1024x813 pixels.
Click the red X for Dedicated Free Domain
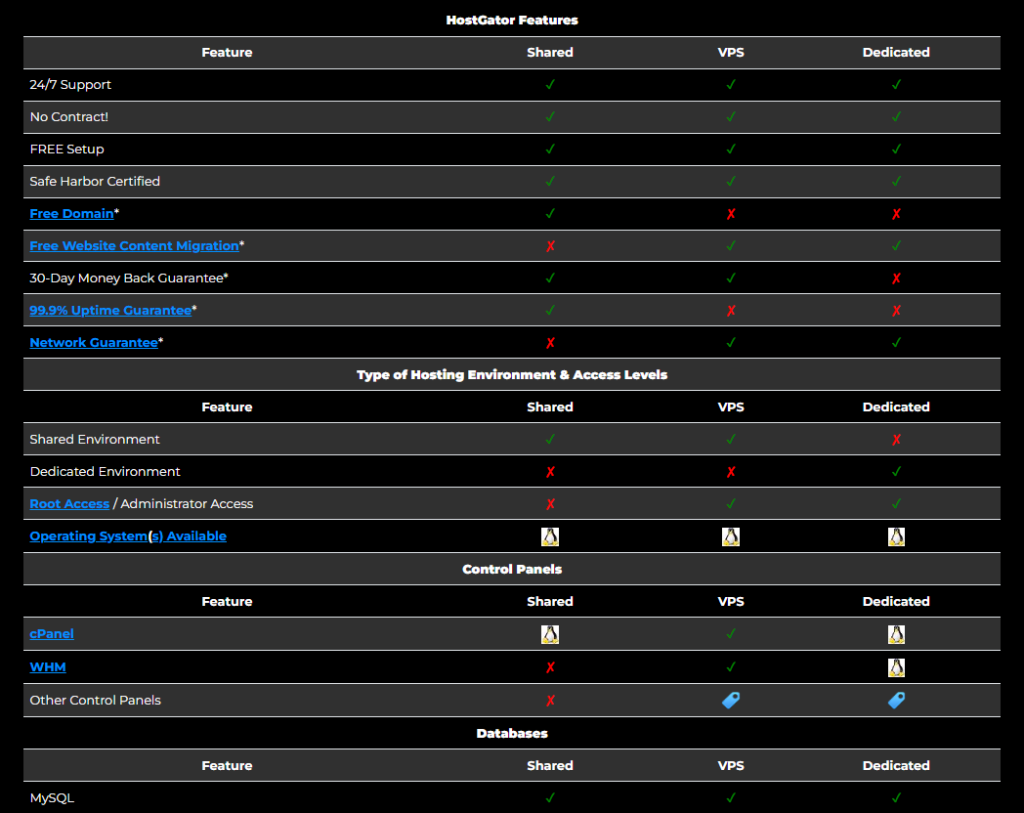(896, 214)
